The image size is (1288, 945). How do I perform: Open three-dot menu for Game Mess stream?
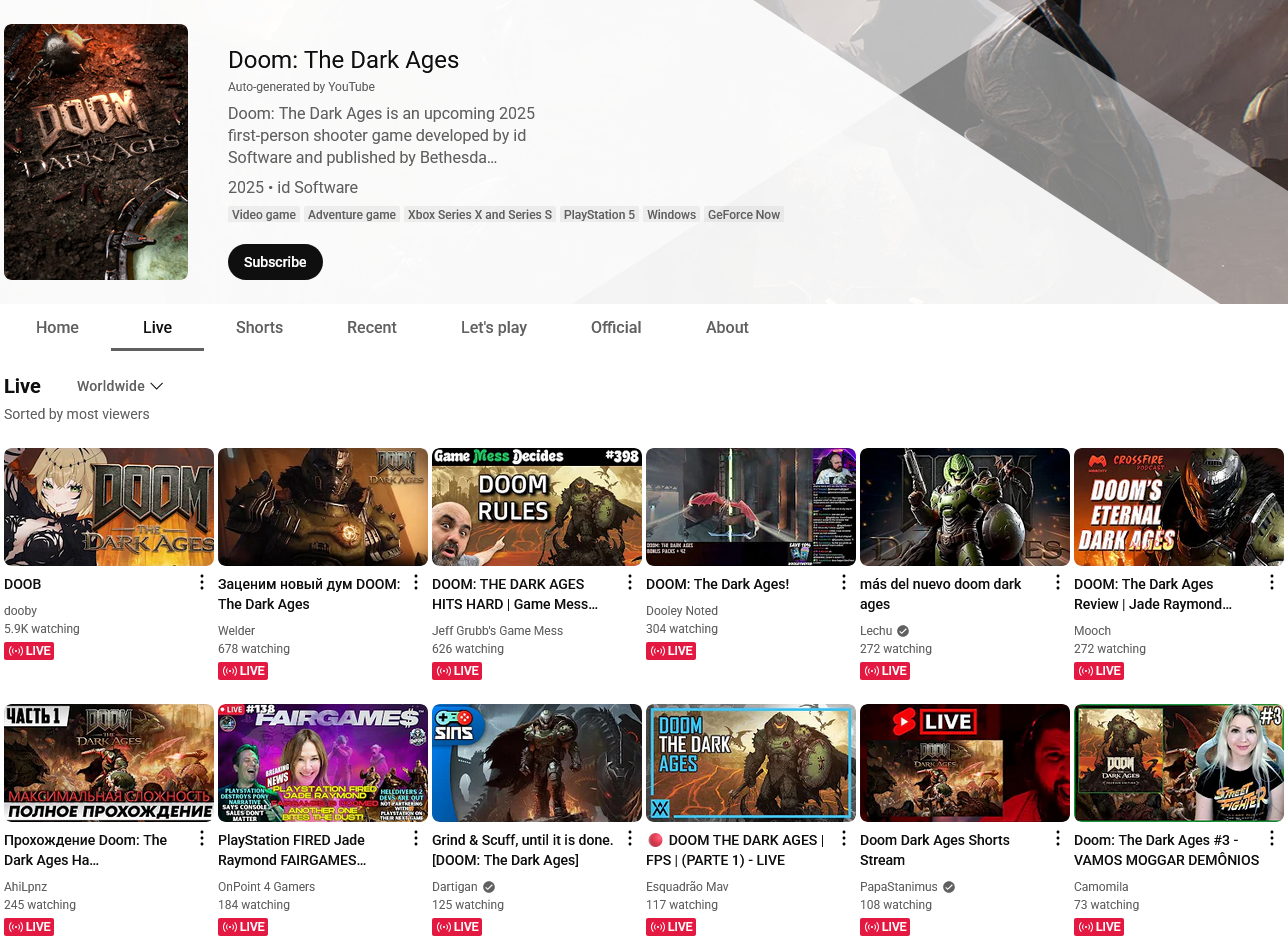coord(630,583)
